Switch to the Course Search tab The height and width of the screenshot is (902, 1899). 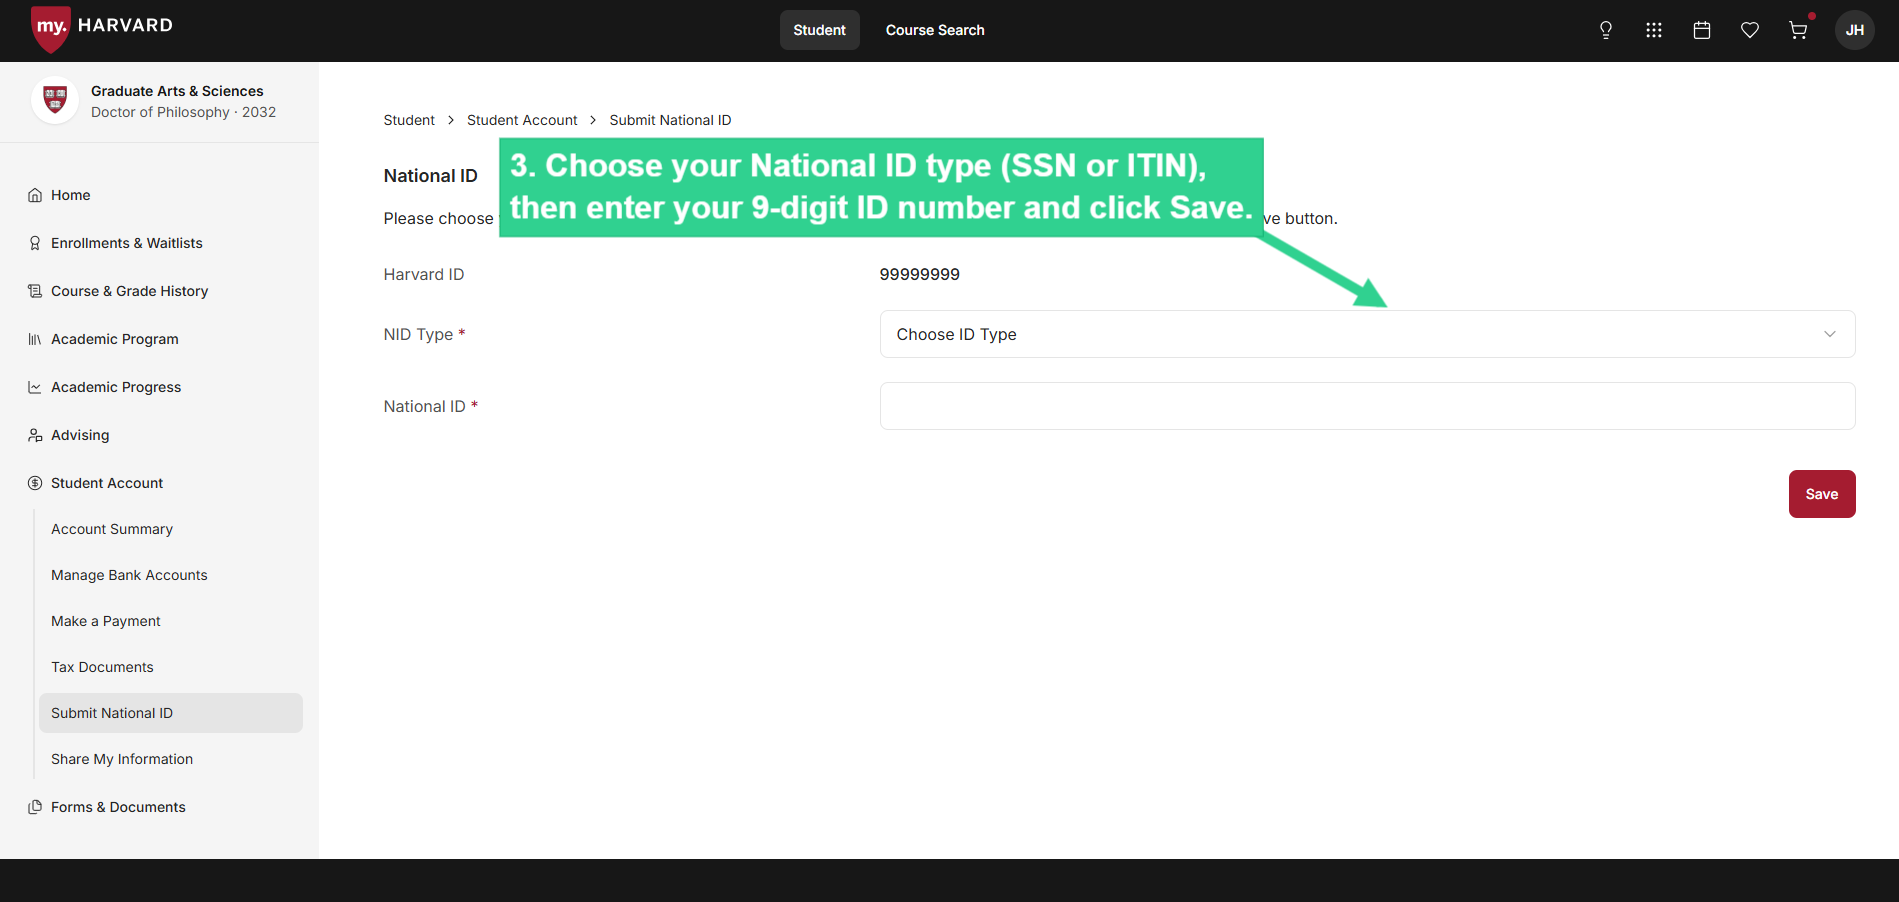pos(935,30)
